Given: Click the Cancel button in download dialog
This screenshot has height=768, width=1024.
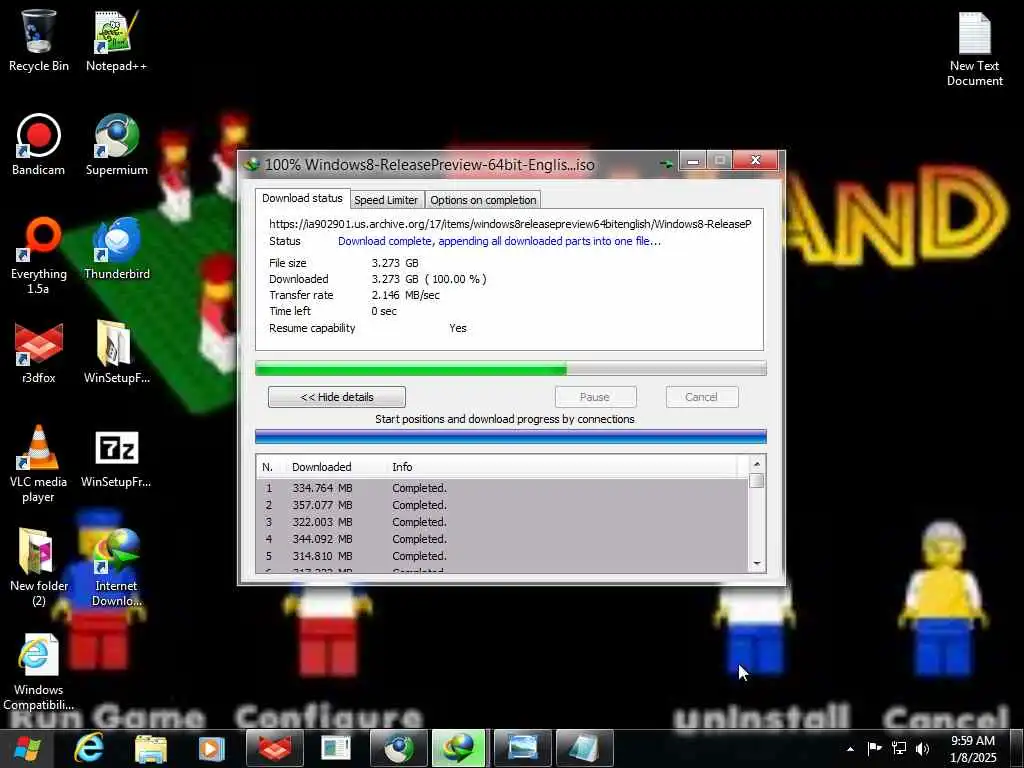Looking at the screenshot, I should (701, 397).
